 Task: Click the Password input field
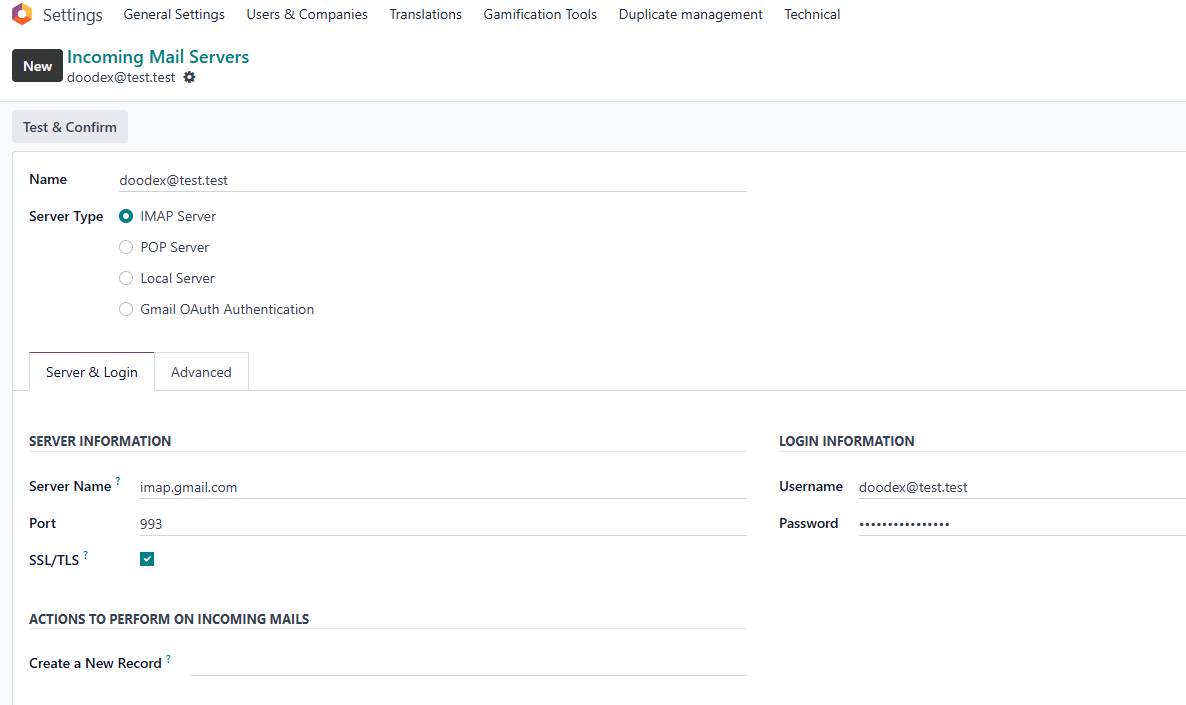[x=1020, y=524]
